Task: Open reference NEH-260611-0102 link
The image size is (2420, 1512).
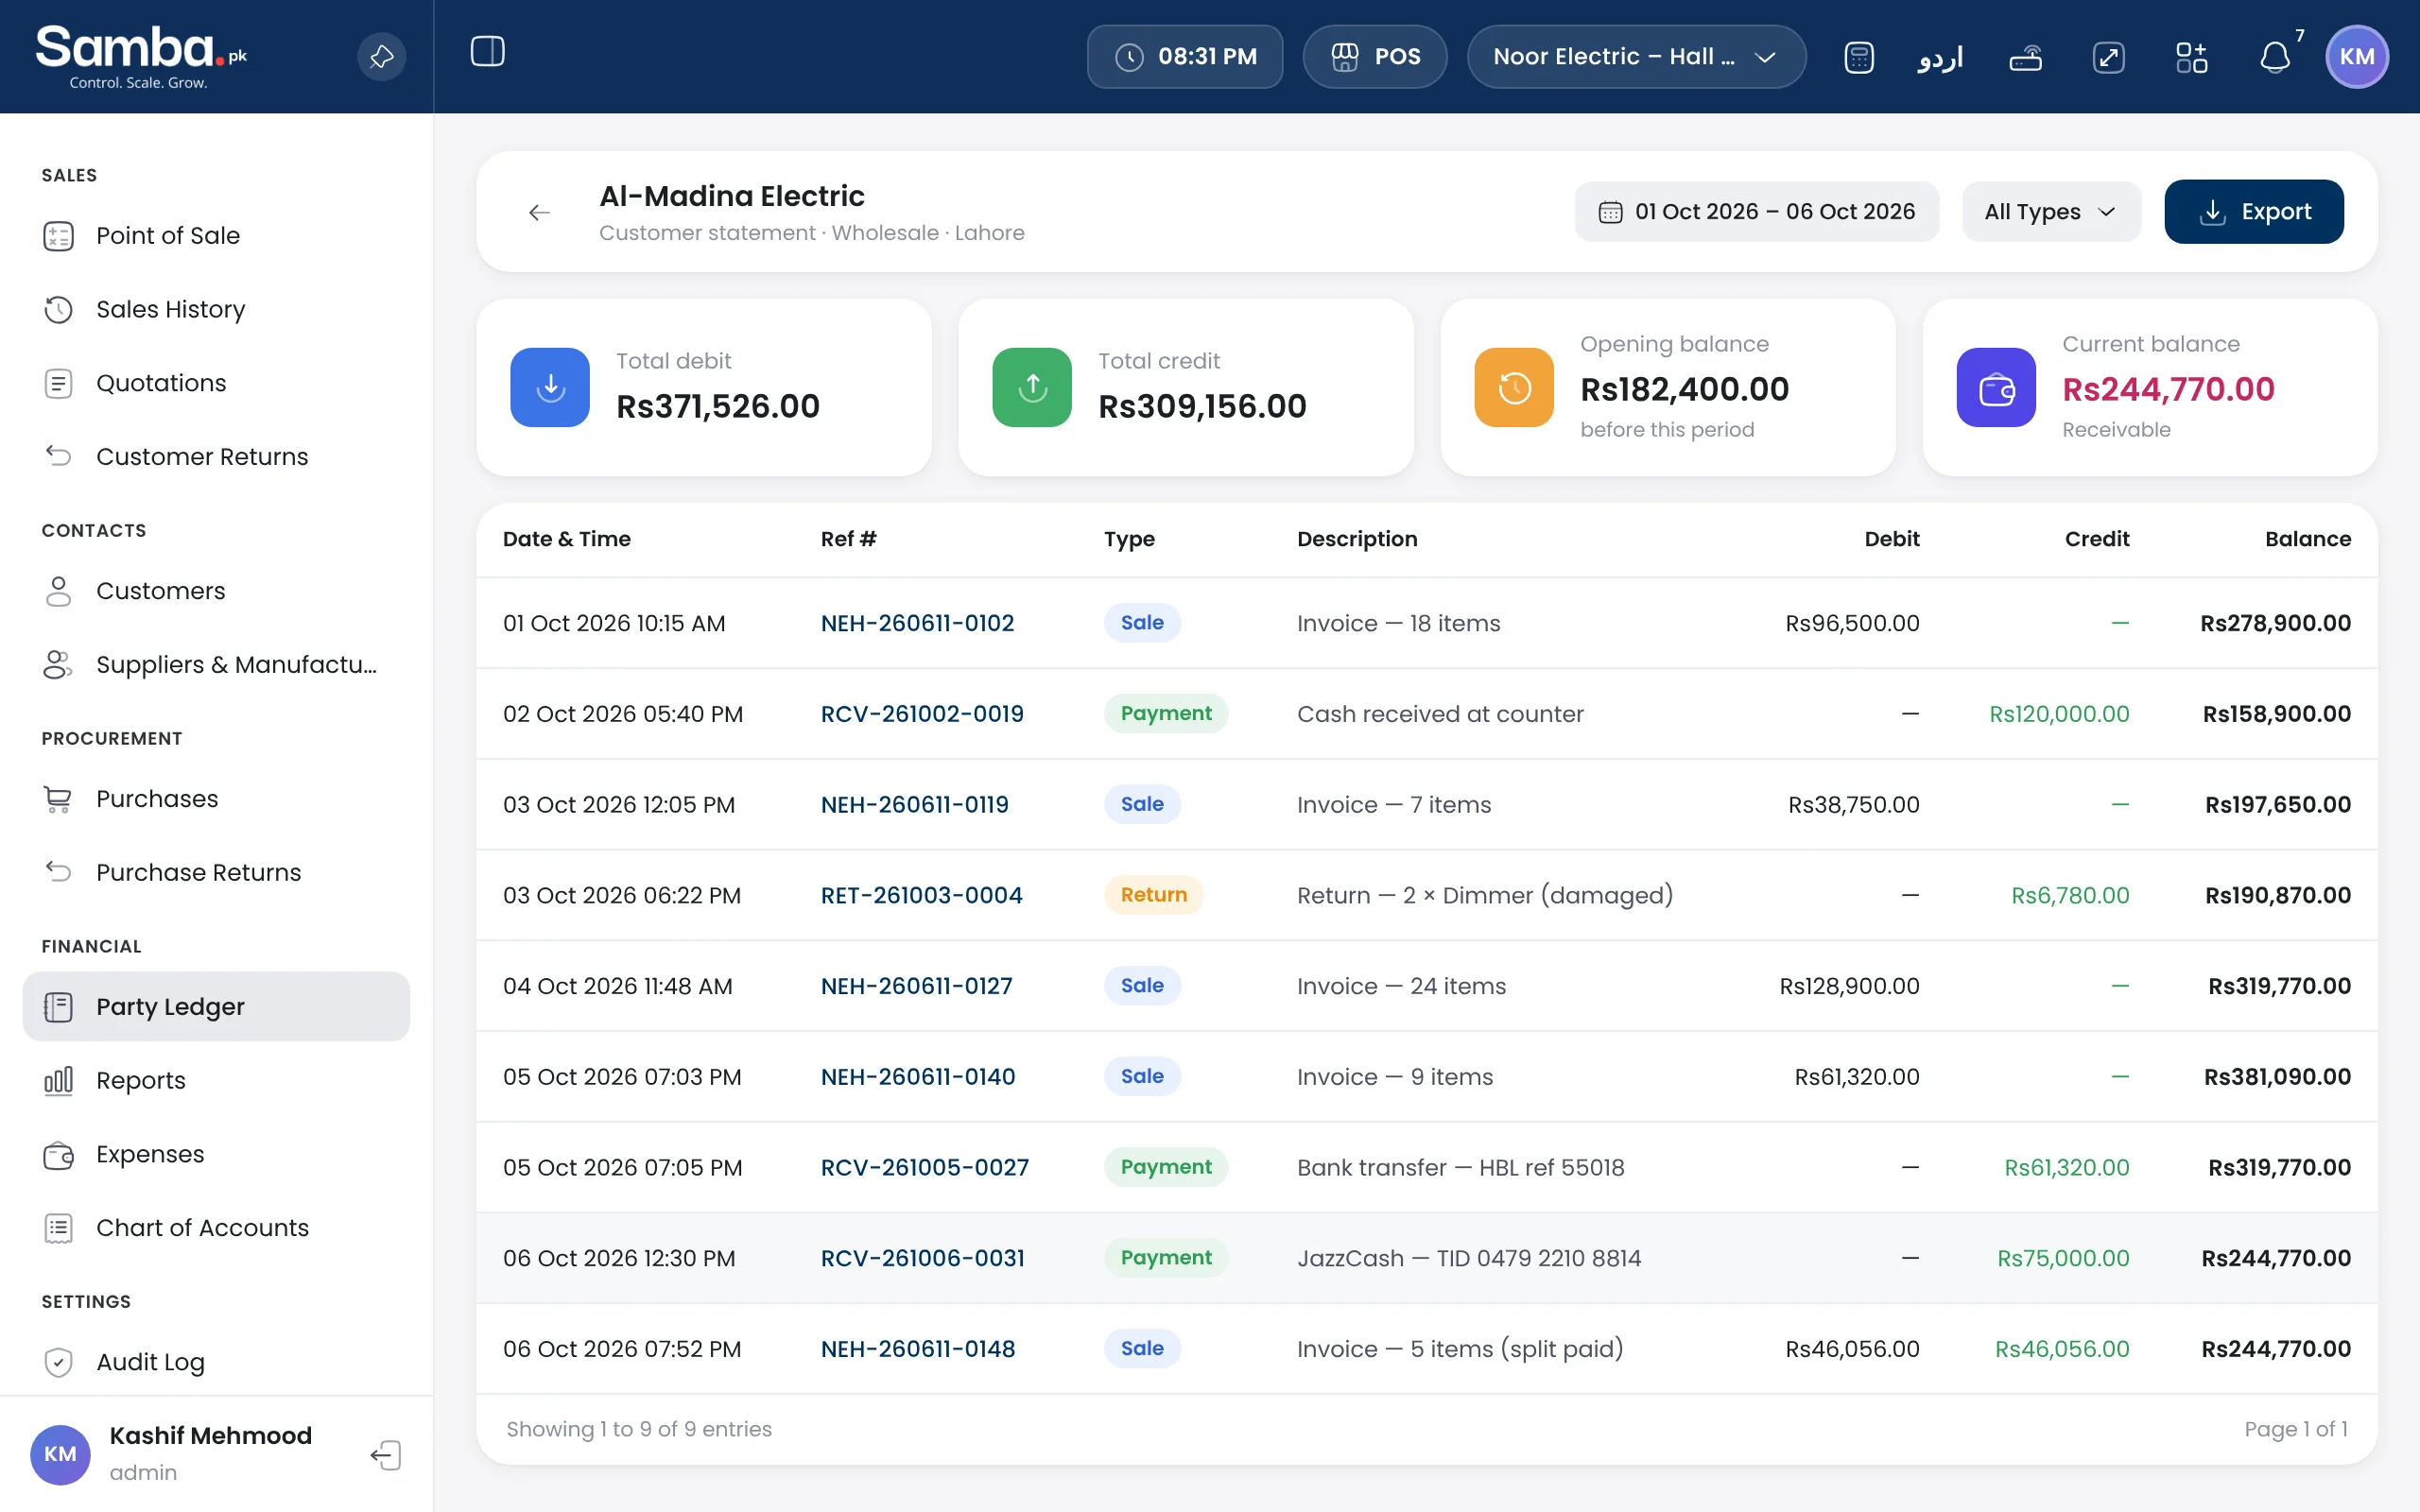Action: click(917, 623)
